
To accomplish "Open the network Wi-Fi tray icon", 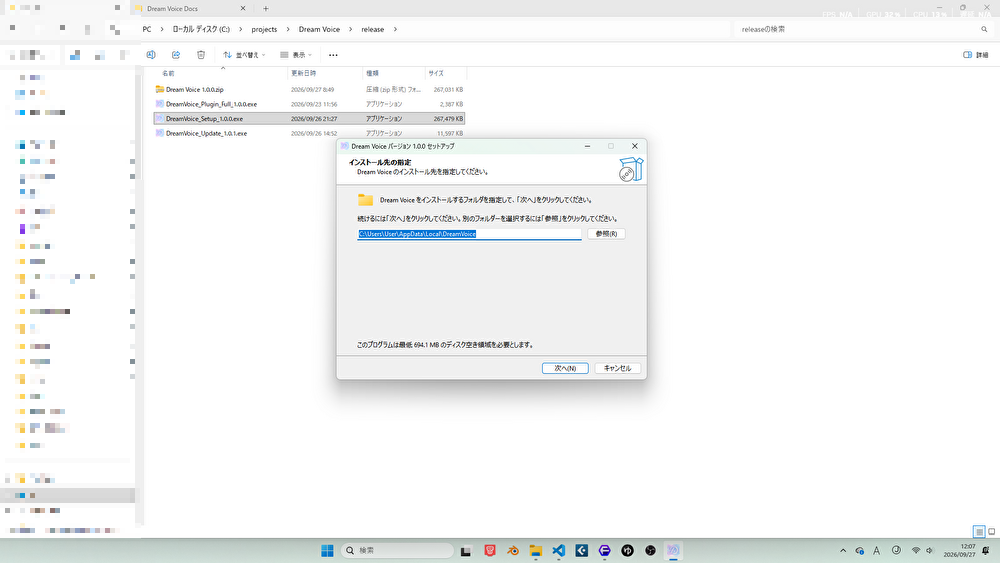I will point(916,551).
